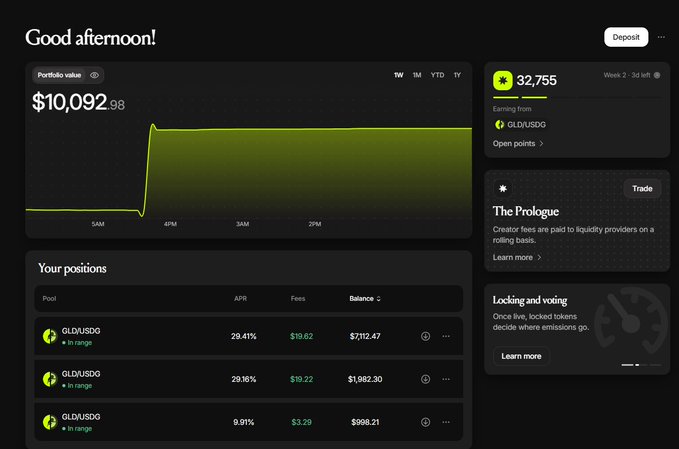Click the $3.29 fees value

point(301,422)
